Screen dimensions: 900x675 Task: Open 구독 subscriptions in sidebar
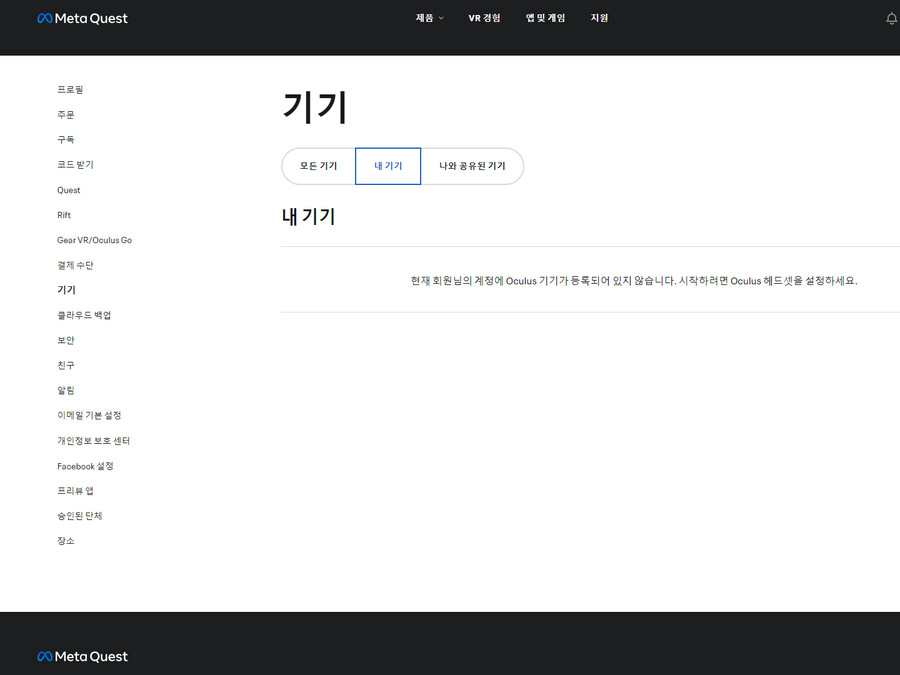(65, 140)
